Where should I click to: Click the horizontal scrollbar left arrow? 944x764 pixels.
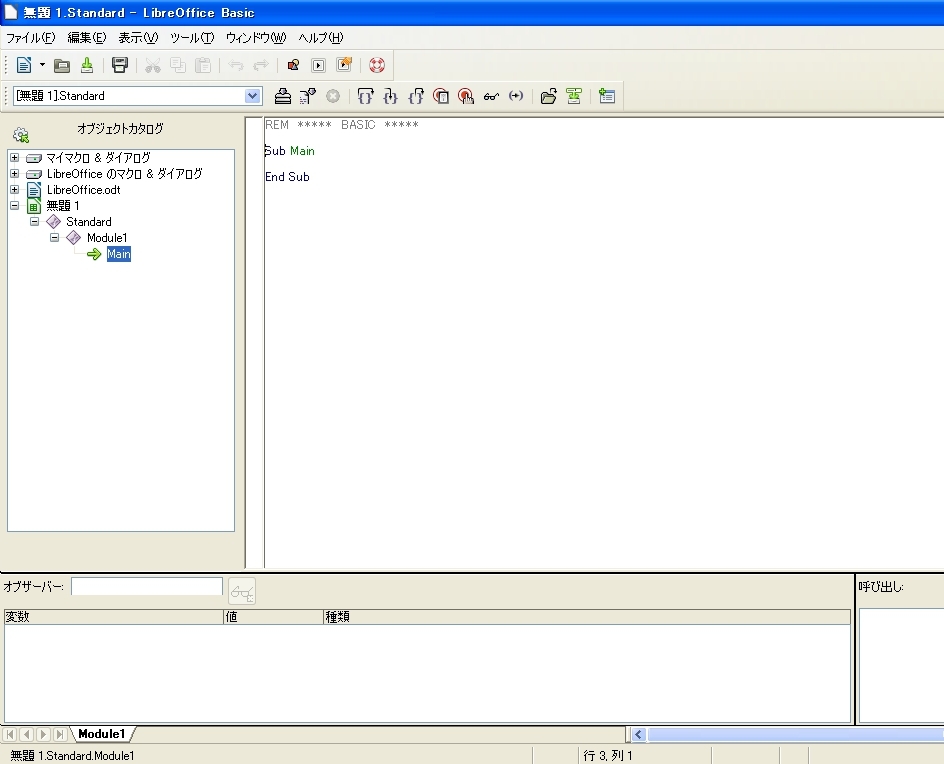point(638,735)
